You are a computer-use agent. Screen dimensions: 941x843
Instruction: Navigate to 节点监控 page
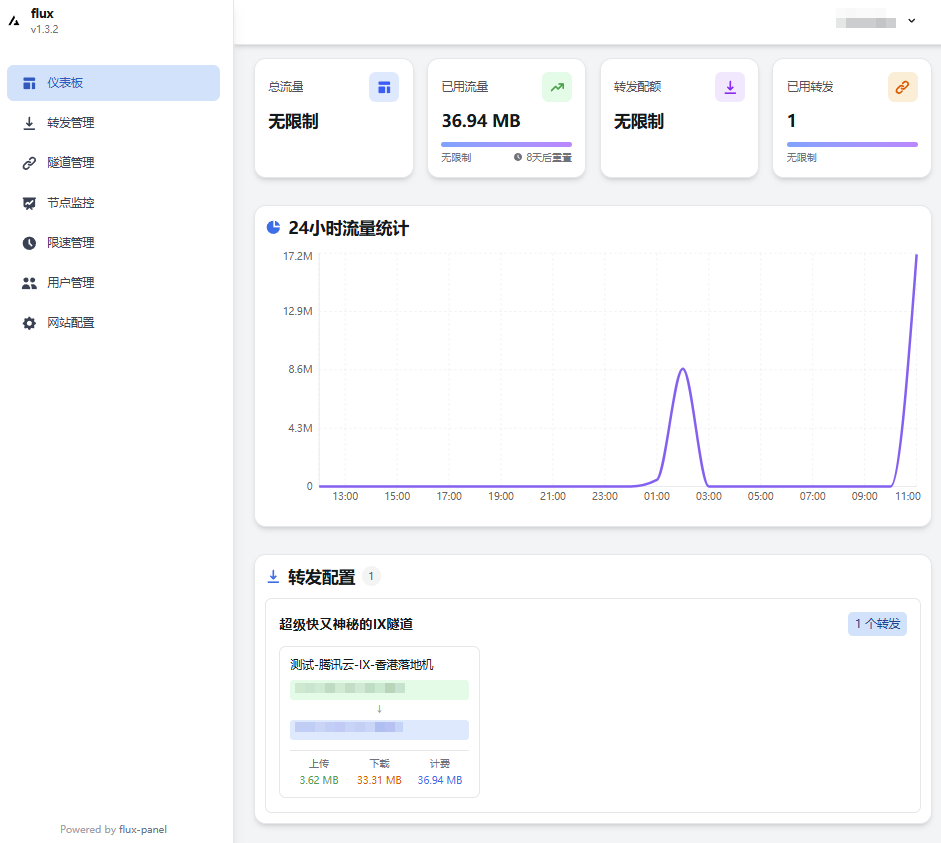point(70,203)
